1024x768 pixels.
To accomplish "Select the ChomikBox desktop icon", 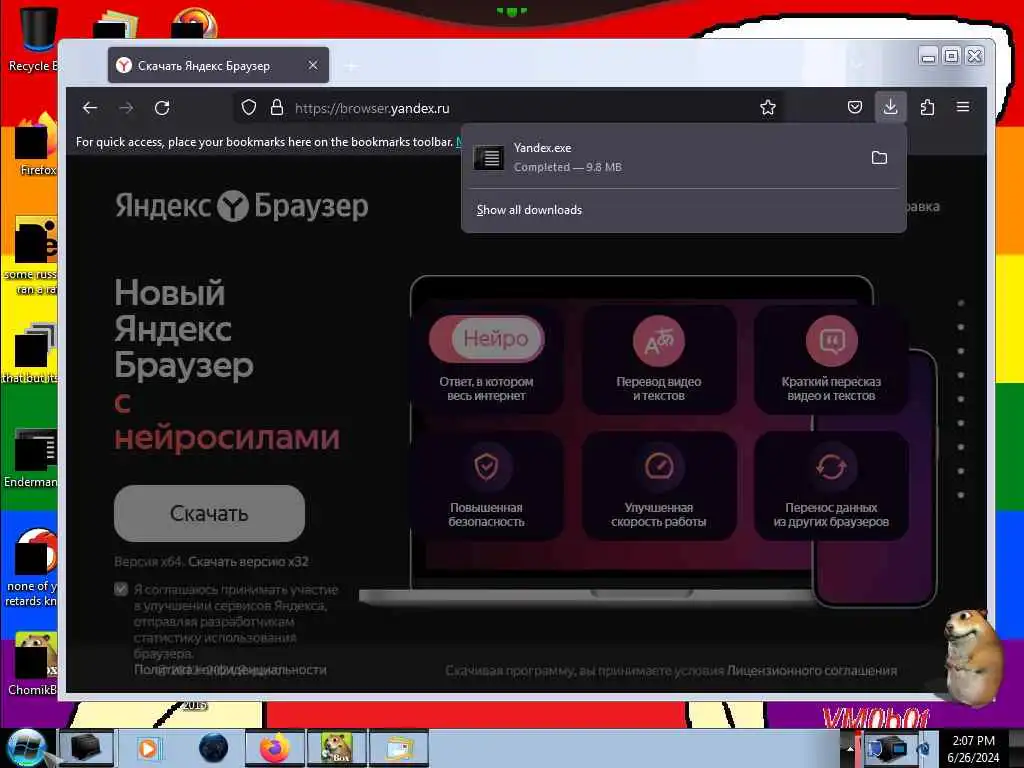I will (33, 663).
